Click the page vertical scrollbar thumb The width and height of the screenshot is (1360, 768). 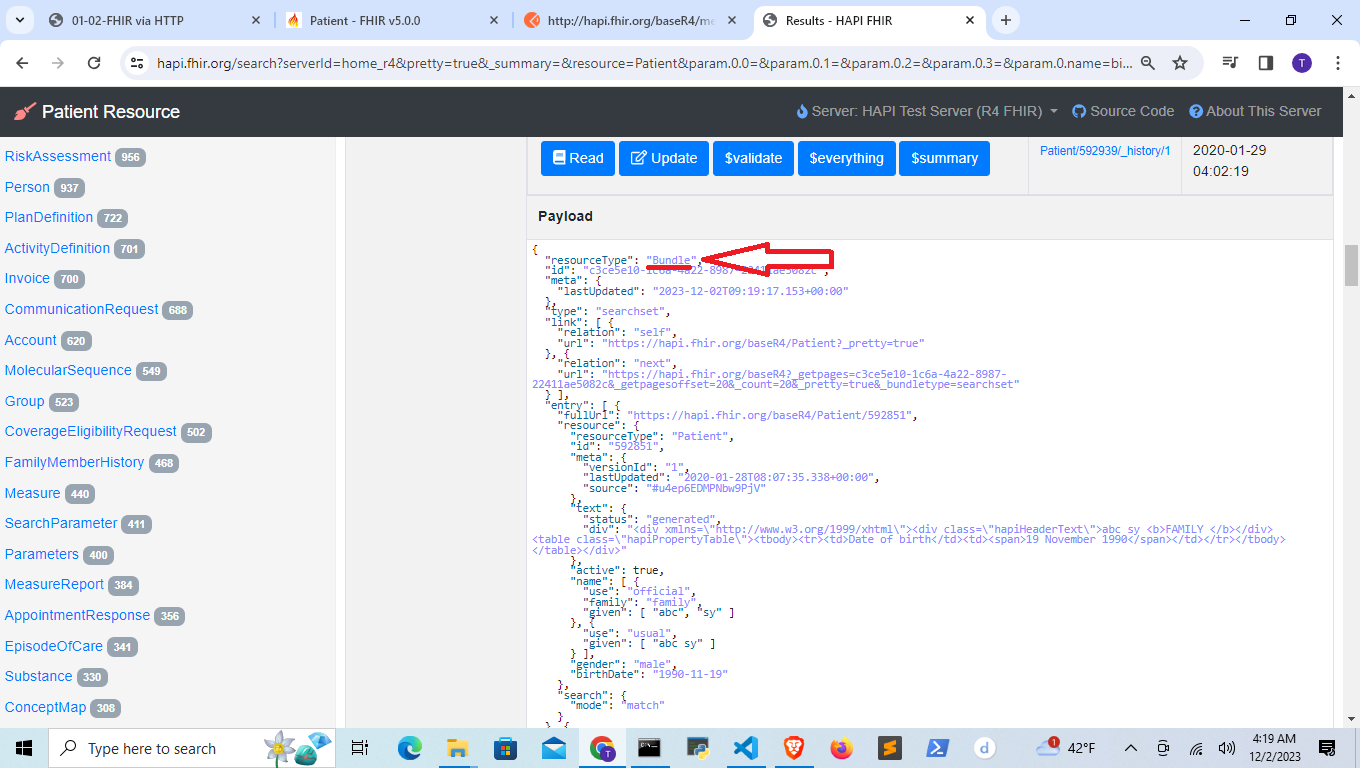1351,265
